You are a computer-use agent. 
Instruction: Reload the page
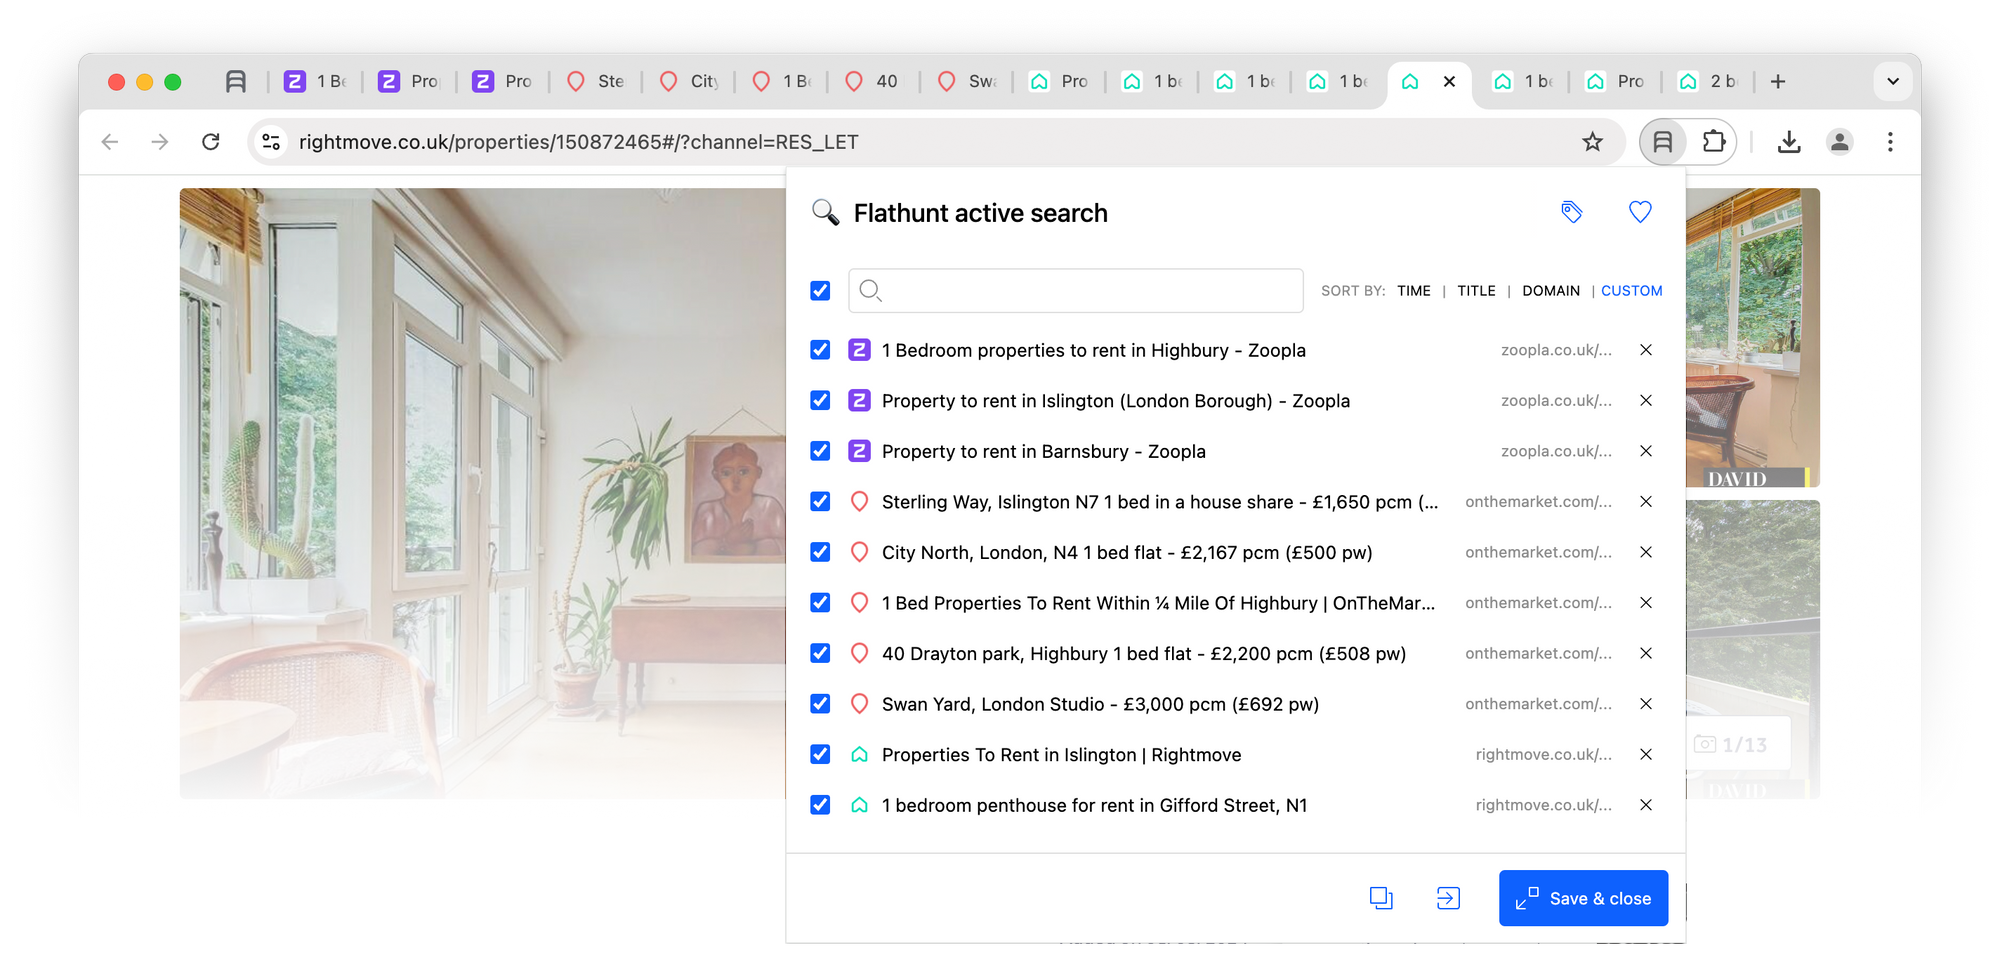point(210,142)
